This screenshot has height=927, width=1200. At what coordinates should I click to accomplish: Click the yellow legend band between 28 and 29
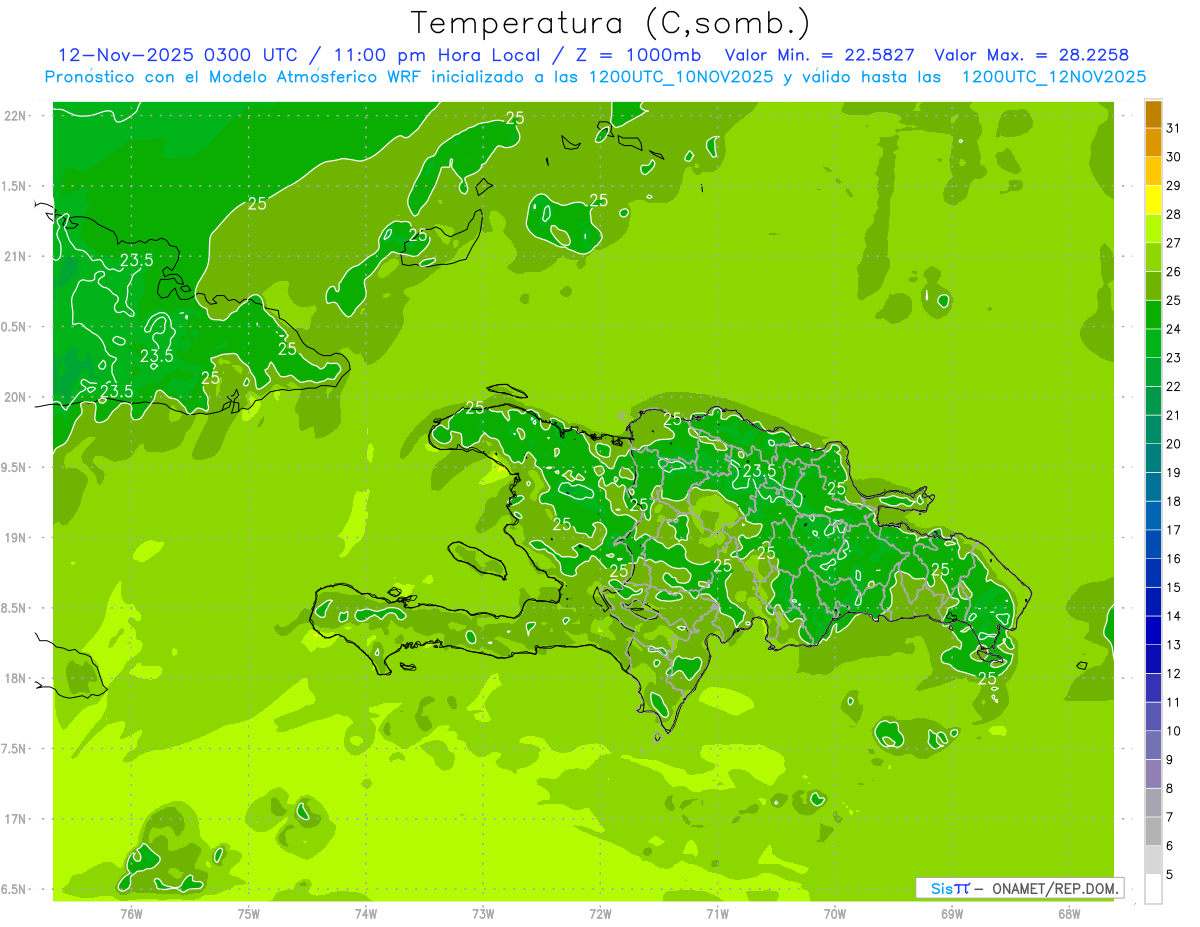1153,200
